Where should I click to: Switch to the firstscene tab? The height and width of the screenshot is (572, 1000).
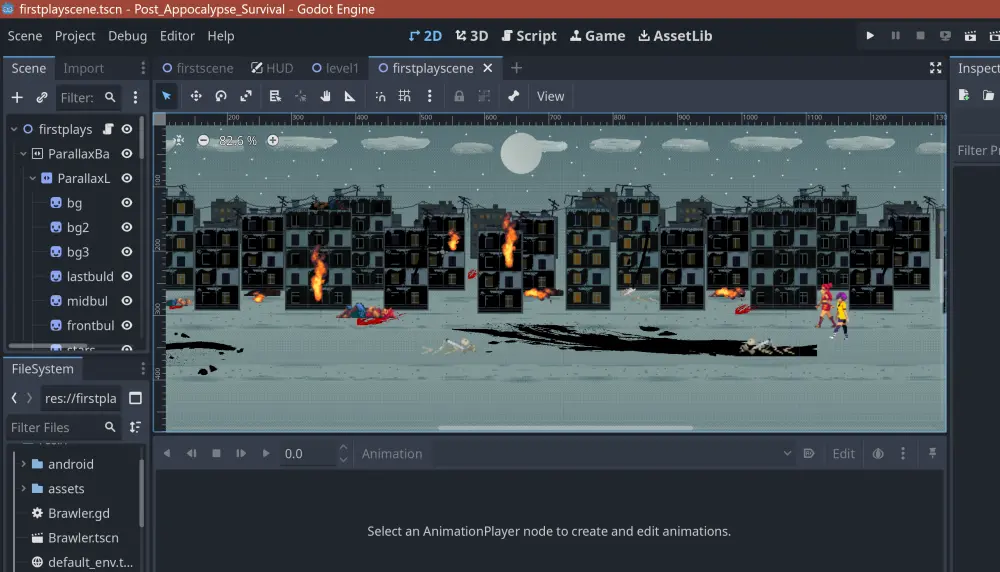click(x=198, y=68)
